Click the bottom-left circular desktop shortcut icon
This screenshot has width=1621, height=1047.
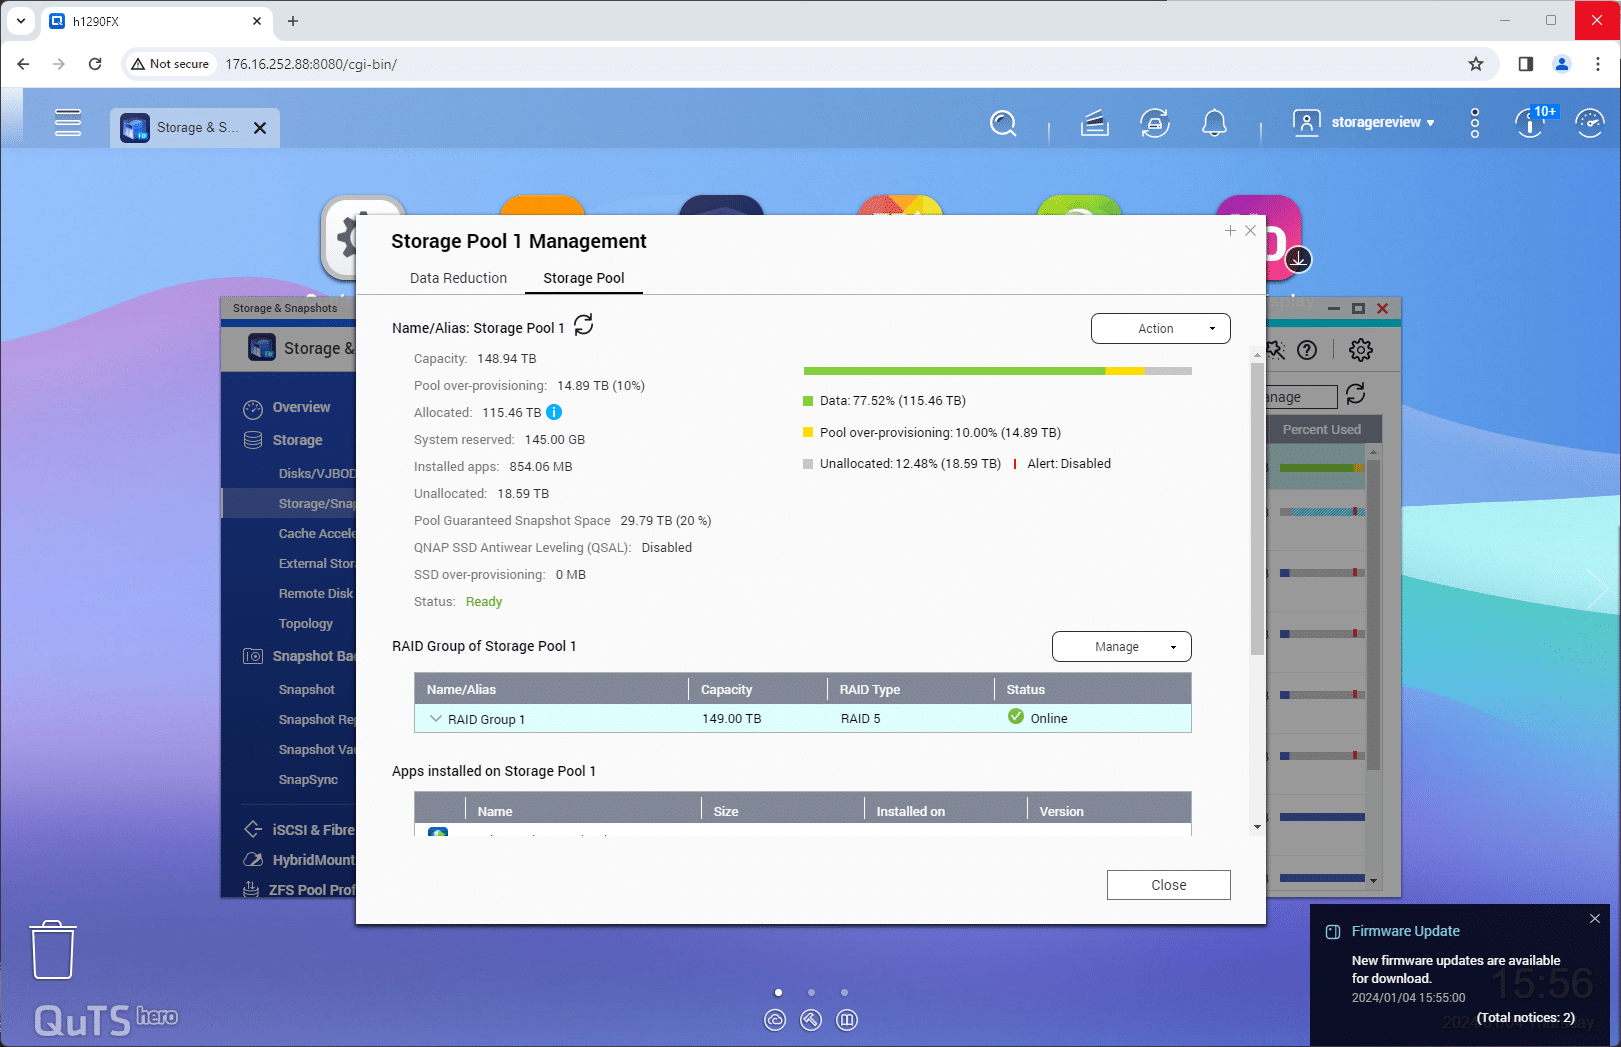pos(775,1020)
